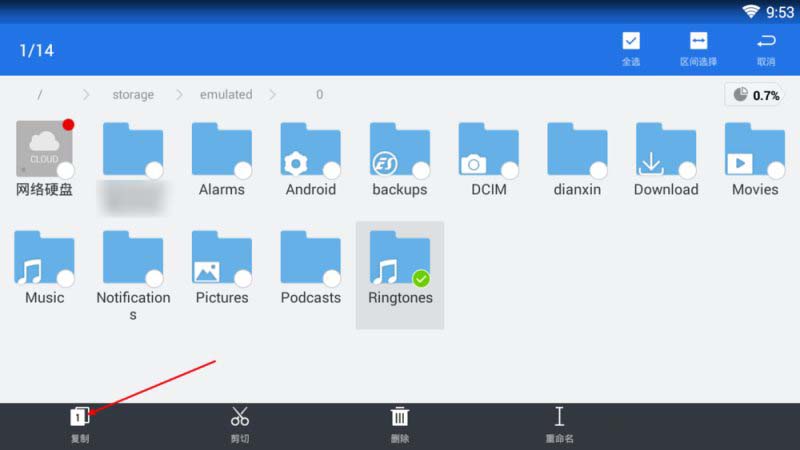800x450 pixels.
Task: Check the Alarms folder selection circle
Action: point(243,170)
